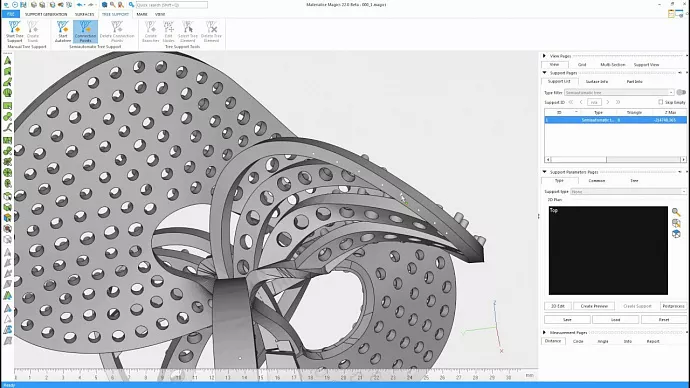Collapse the Support Parameters Pages section
The image size is (690, 388).
[544, 172]
